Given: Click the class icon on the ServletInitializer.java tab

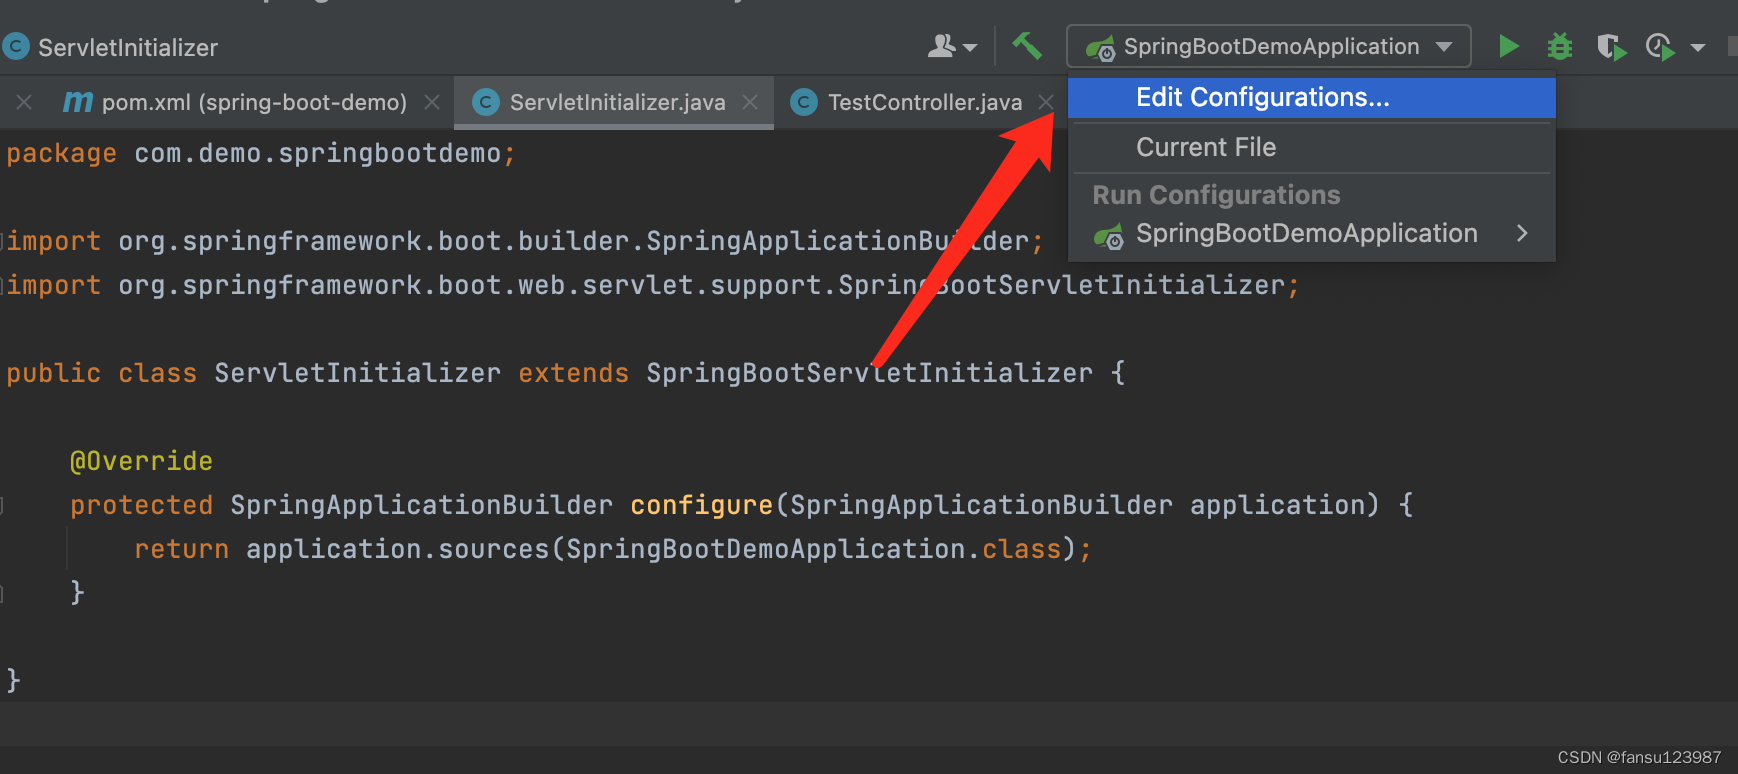Looking at the screenshot, I should (x=486, y=102).
